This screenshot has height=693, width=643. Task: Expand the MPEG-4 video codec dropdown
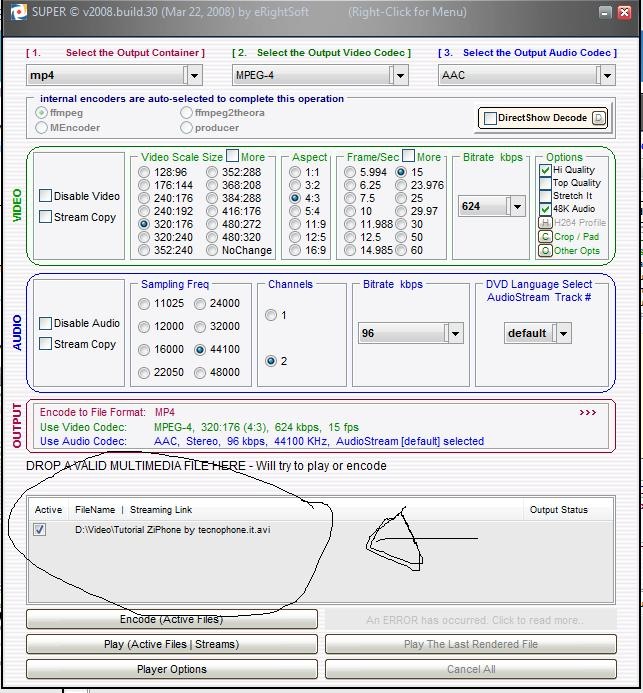tap(399, 75)
